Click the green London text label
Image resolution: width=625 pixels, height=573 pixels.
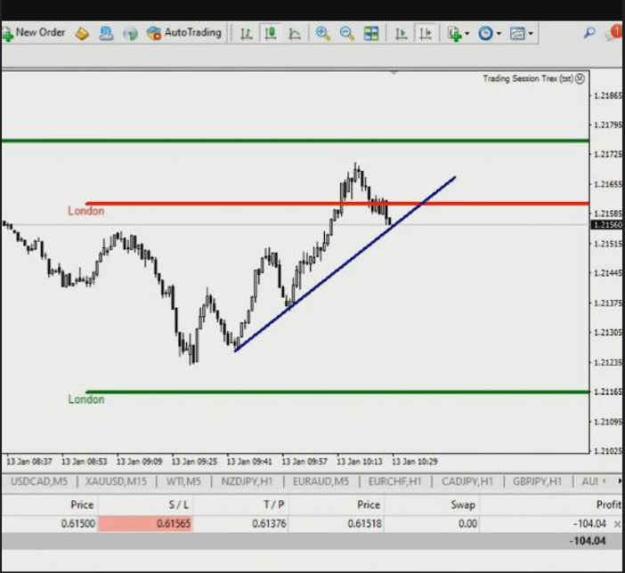[86, 399]
